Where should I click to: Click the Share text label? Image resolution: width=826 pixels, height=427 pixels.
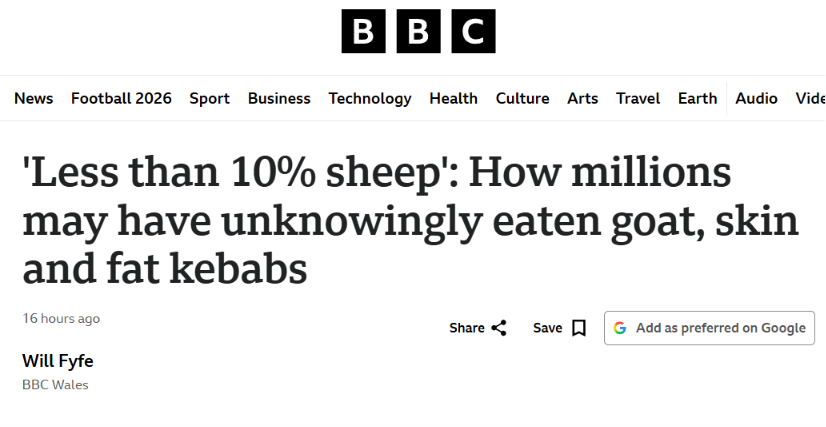[467, 328]
